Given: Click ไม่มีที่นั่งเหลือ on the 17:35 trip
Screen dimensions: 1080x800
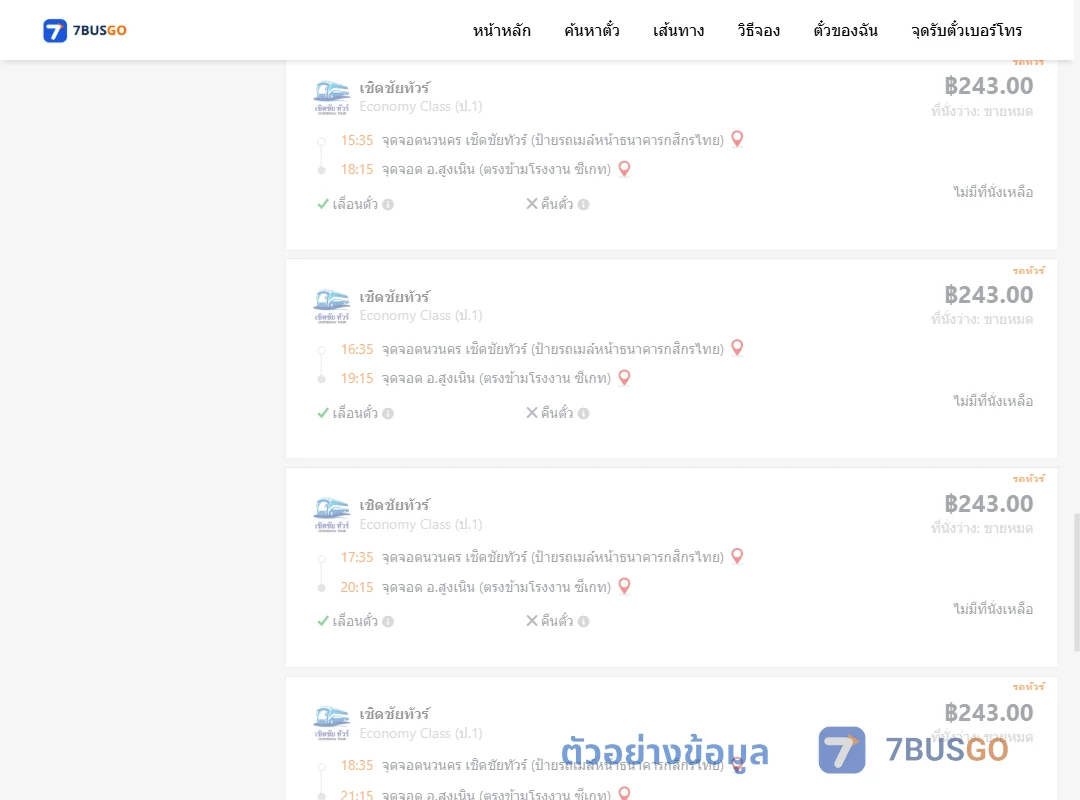Looking at the screenshot, I should pyautogui.click(x=993, y=609).
